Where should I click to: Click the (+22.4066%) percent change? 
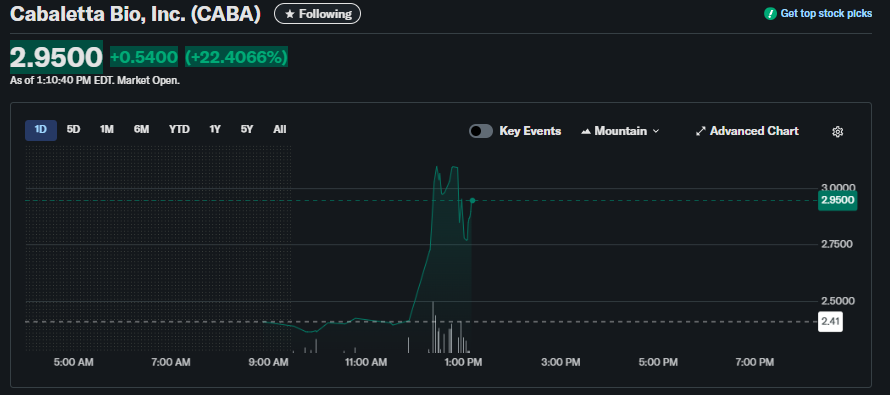pos(236,57)
